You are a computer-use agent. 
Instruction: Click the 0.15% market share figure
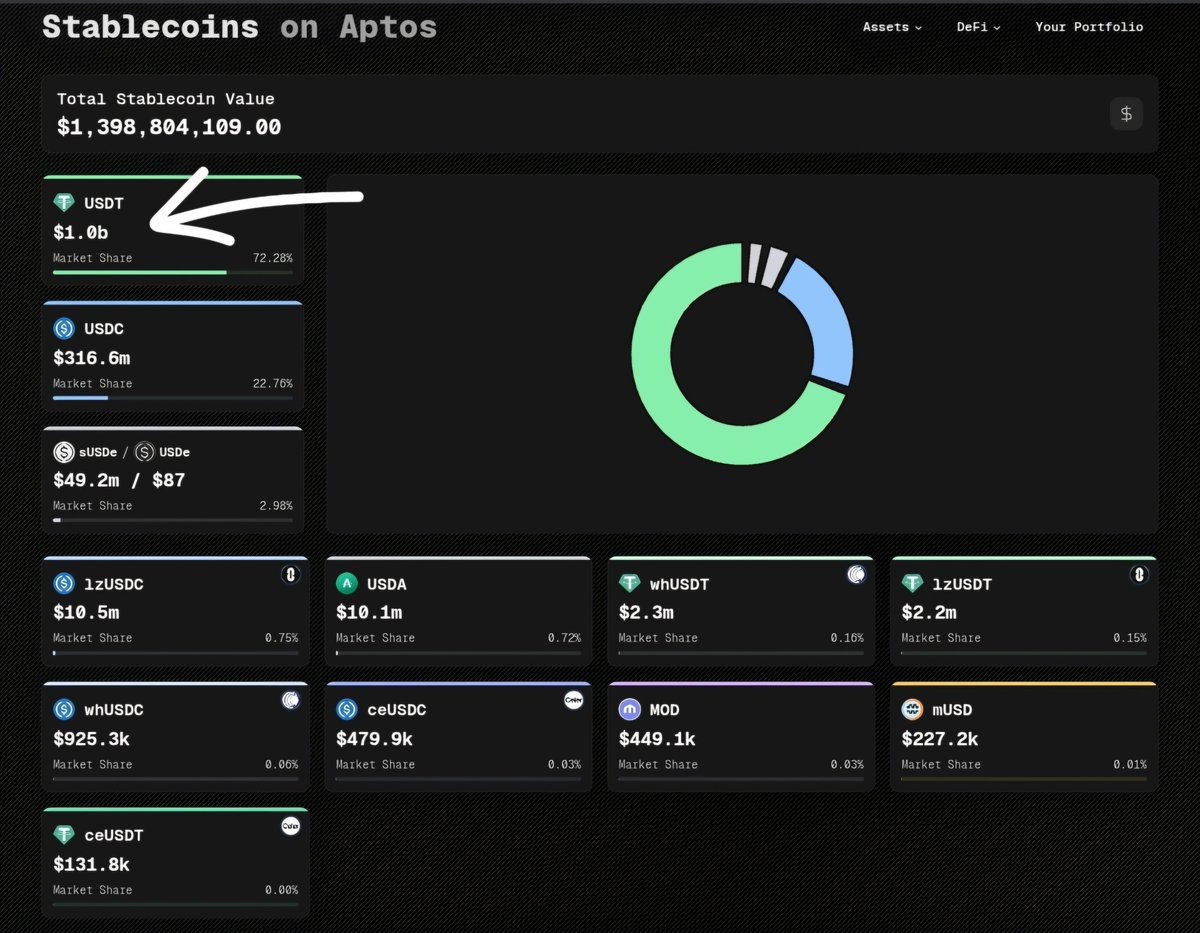click(1130, 638)
